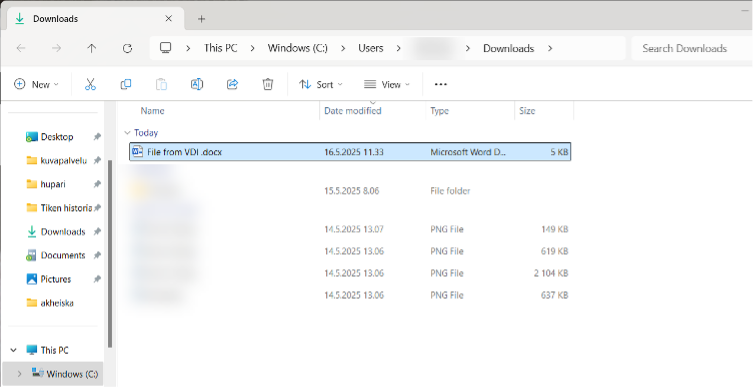Go up one folder level

pos(91,48)
